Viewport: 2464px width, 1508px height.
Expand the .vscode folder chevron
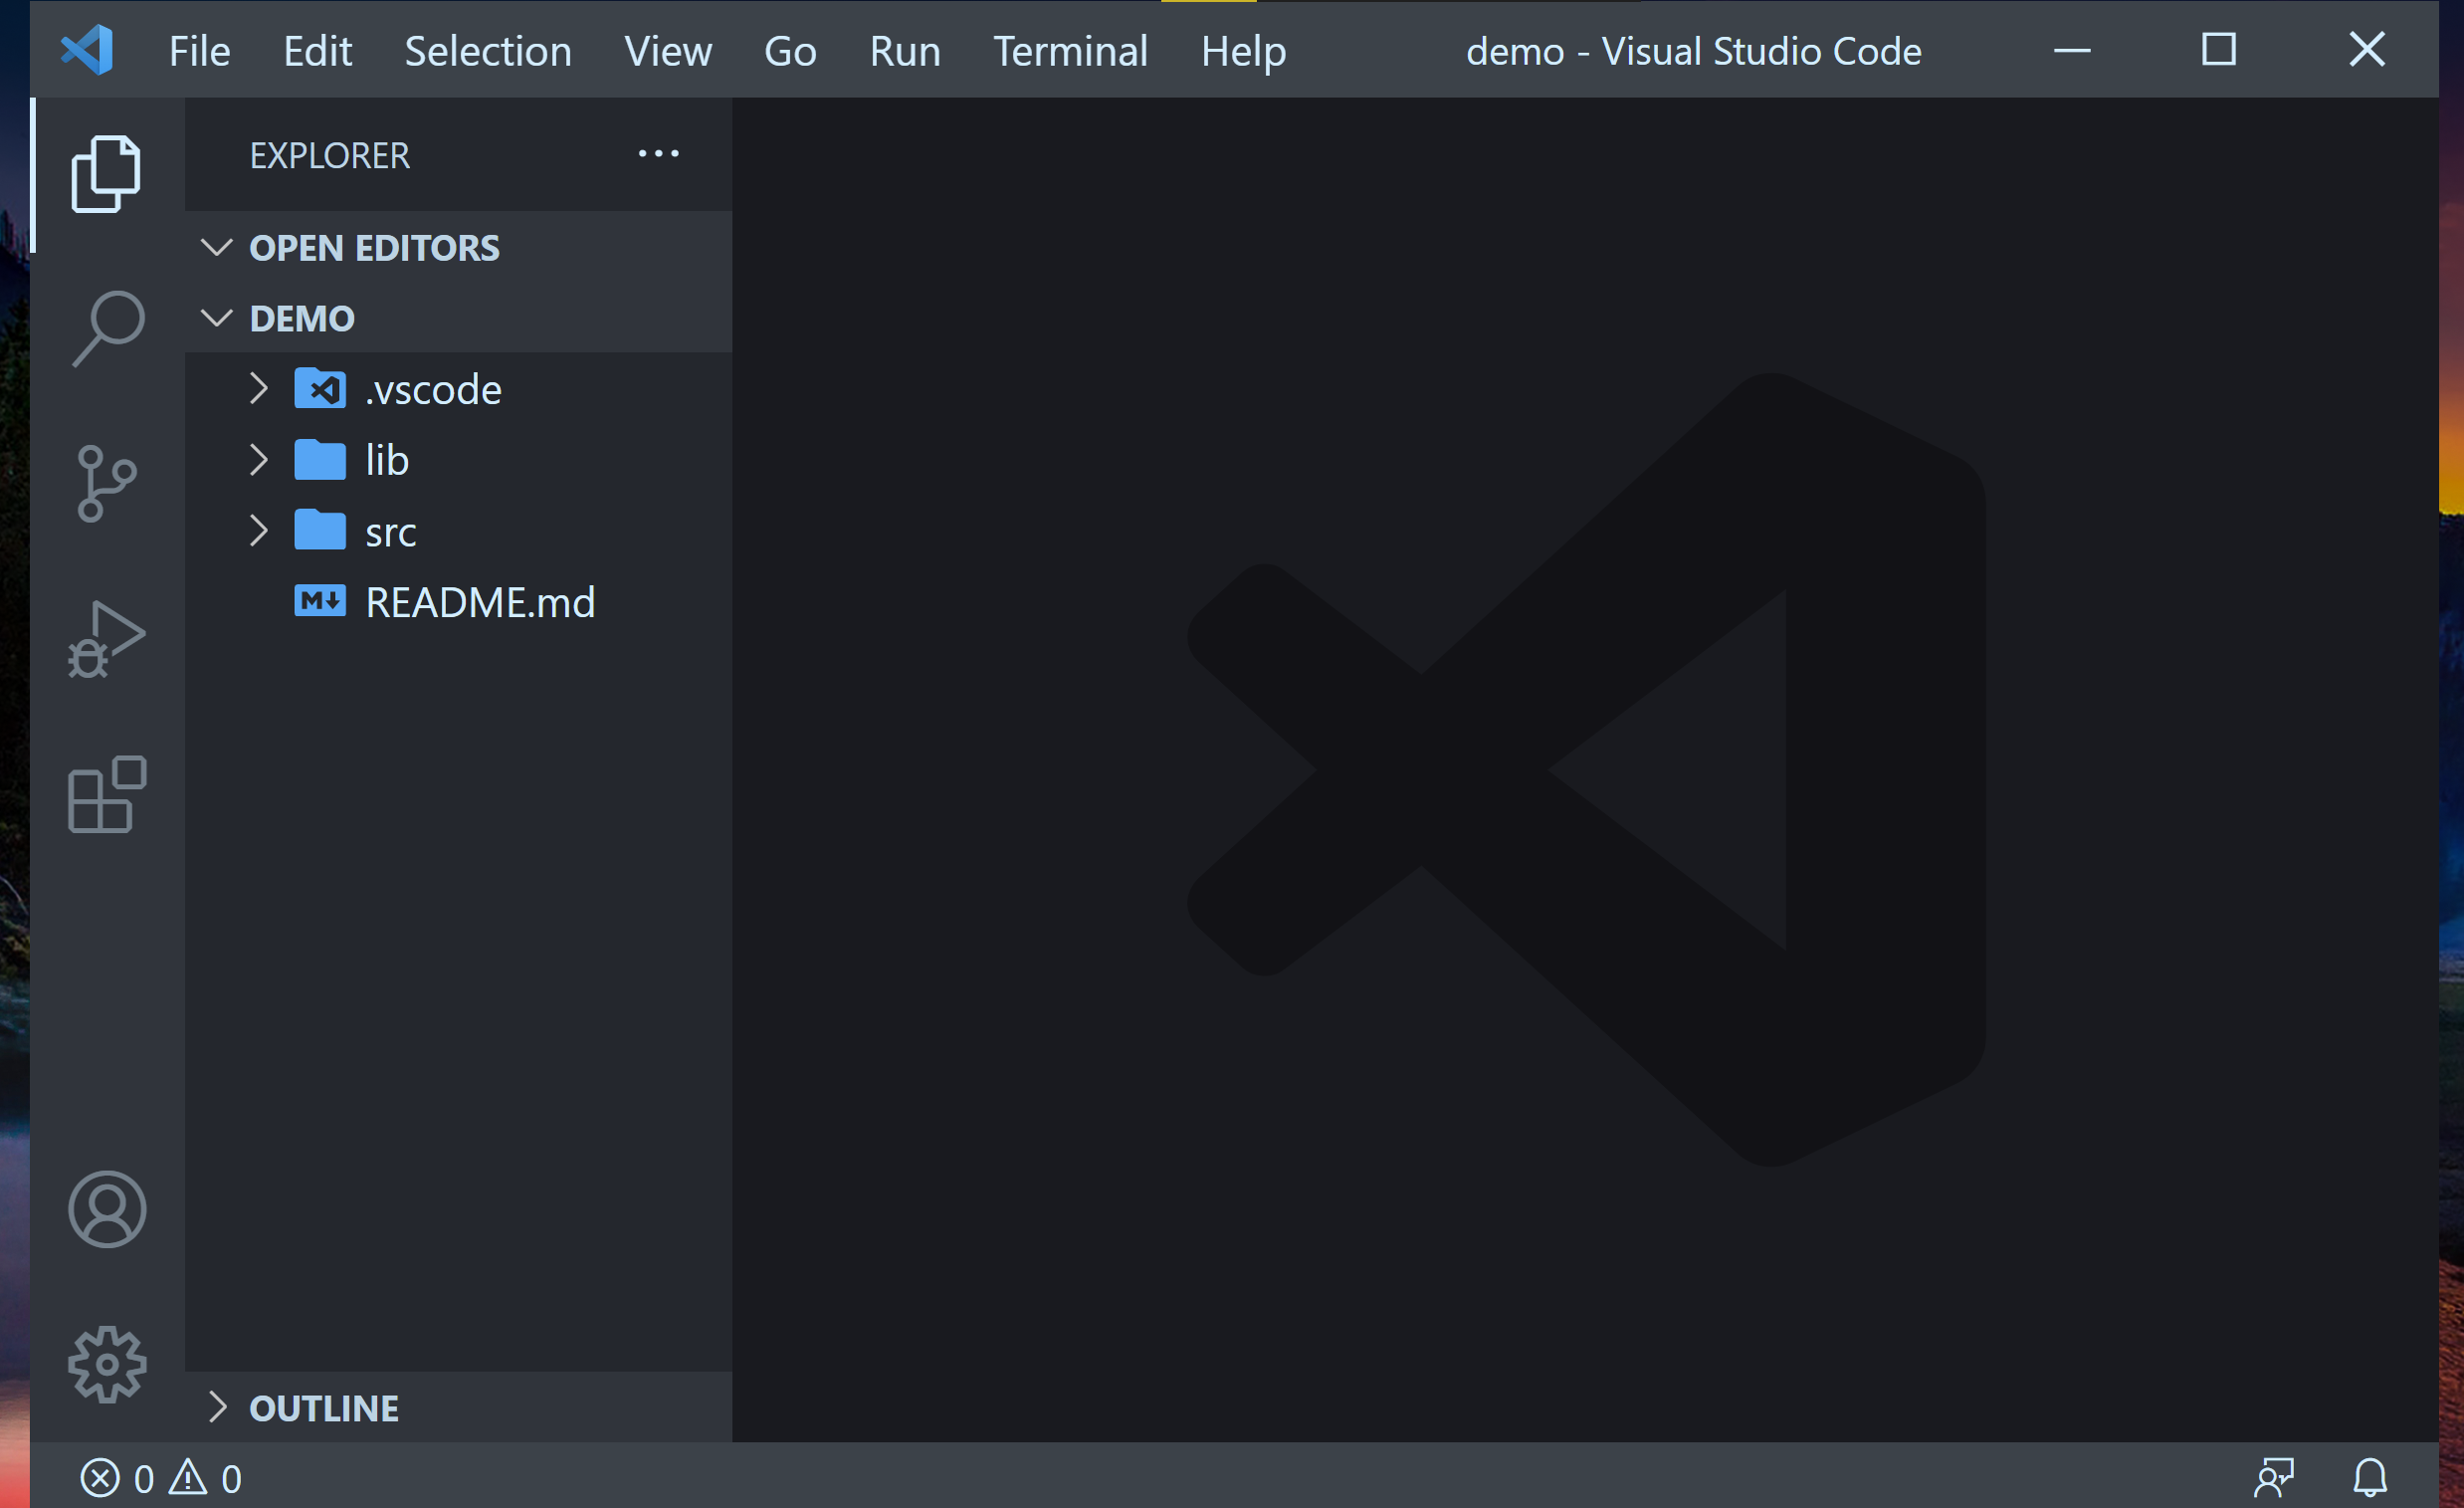259,388
